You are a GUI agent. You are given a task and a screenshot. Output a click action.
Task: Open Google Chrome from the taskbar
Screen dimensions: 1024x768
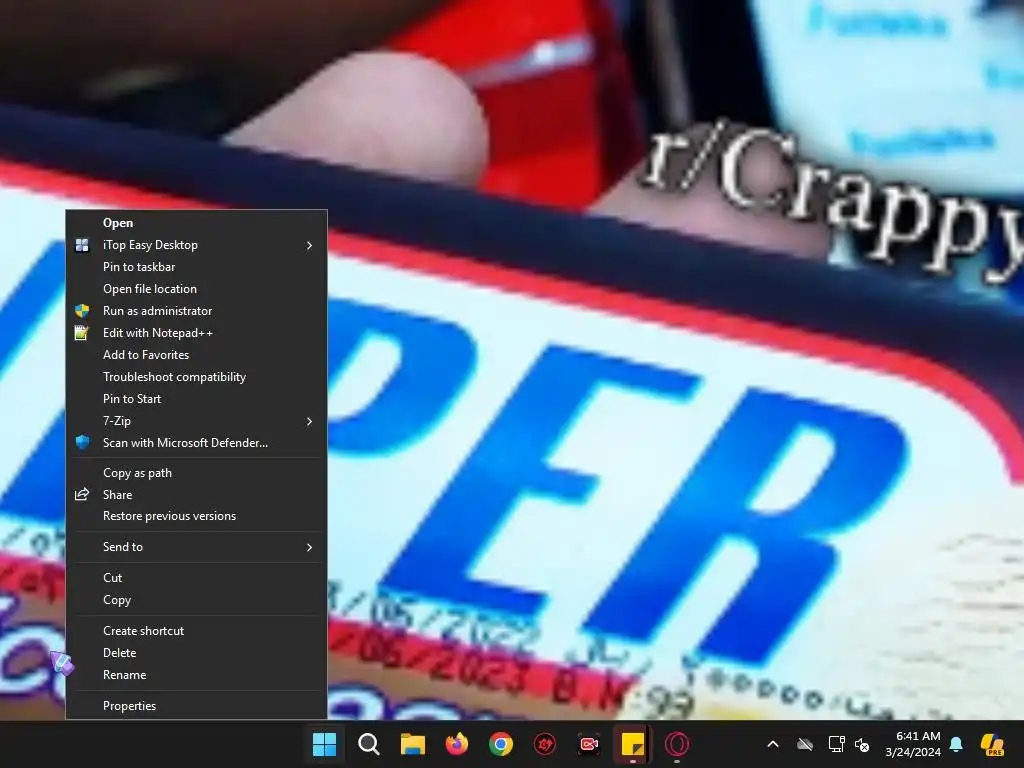coord(501,744)
